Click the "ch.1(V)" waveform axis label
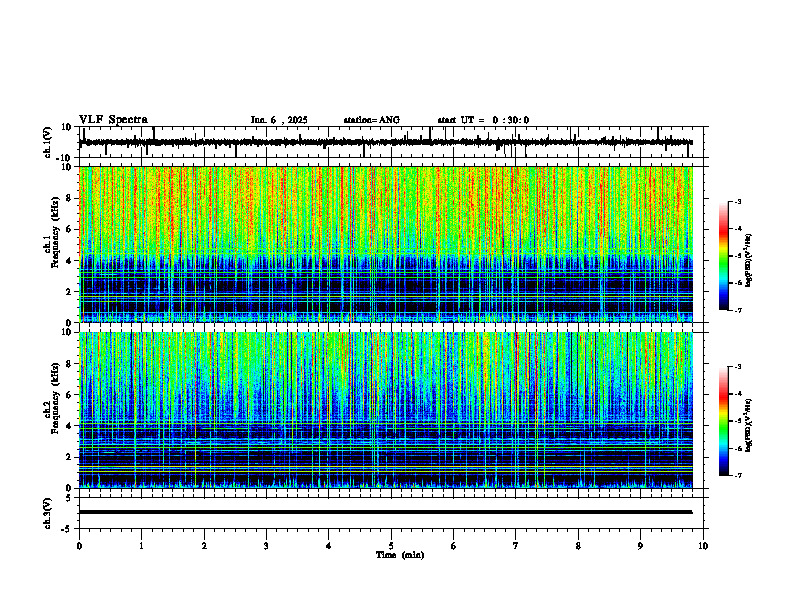Screen dimensions: 792x612 pos(48,142)
